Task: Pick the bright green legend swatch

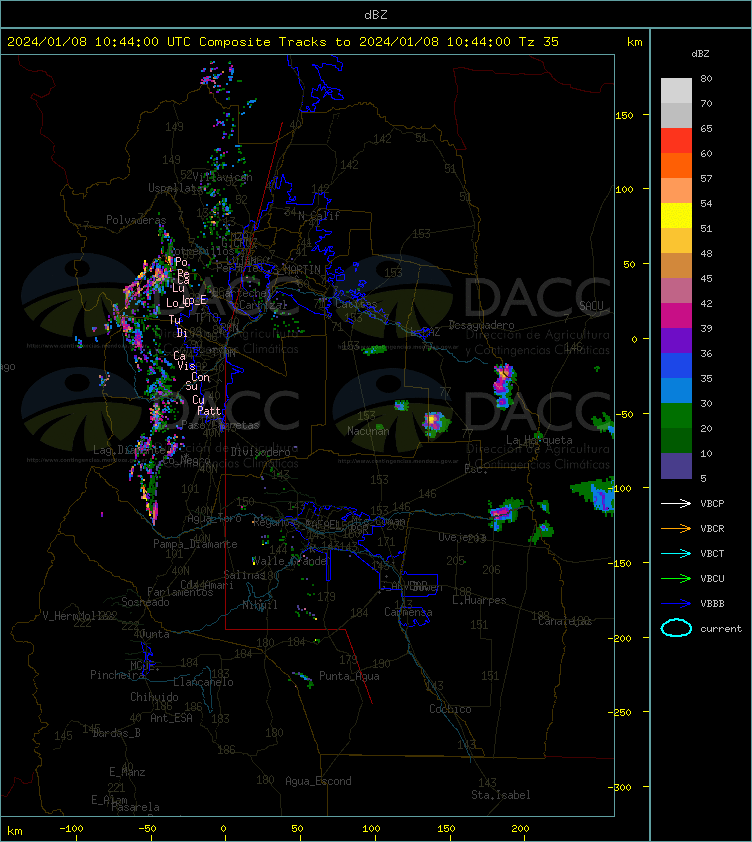Action: click(676, 415)
